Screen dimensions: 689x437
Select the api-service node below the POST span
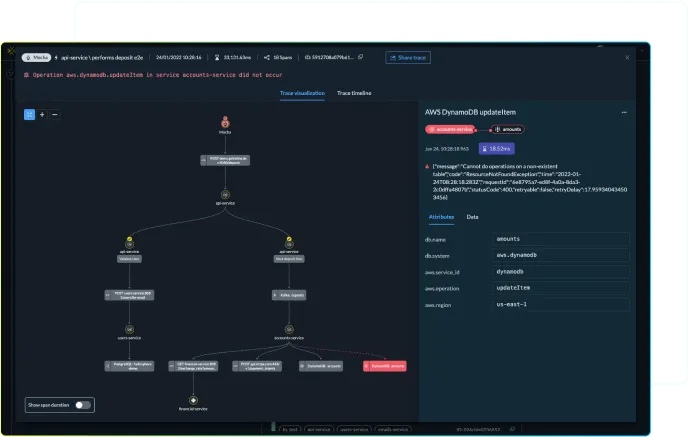(225, 195)
